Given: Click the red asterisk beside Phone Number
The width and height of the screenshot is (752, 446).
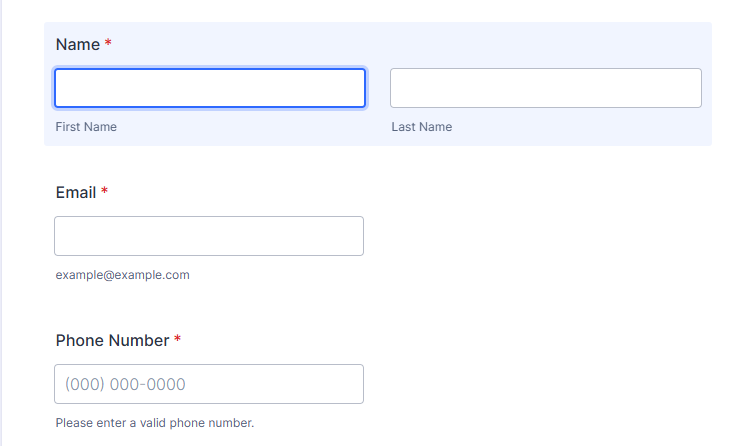Looking at the screenshot, I should (x=177, y=341).
